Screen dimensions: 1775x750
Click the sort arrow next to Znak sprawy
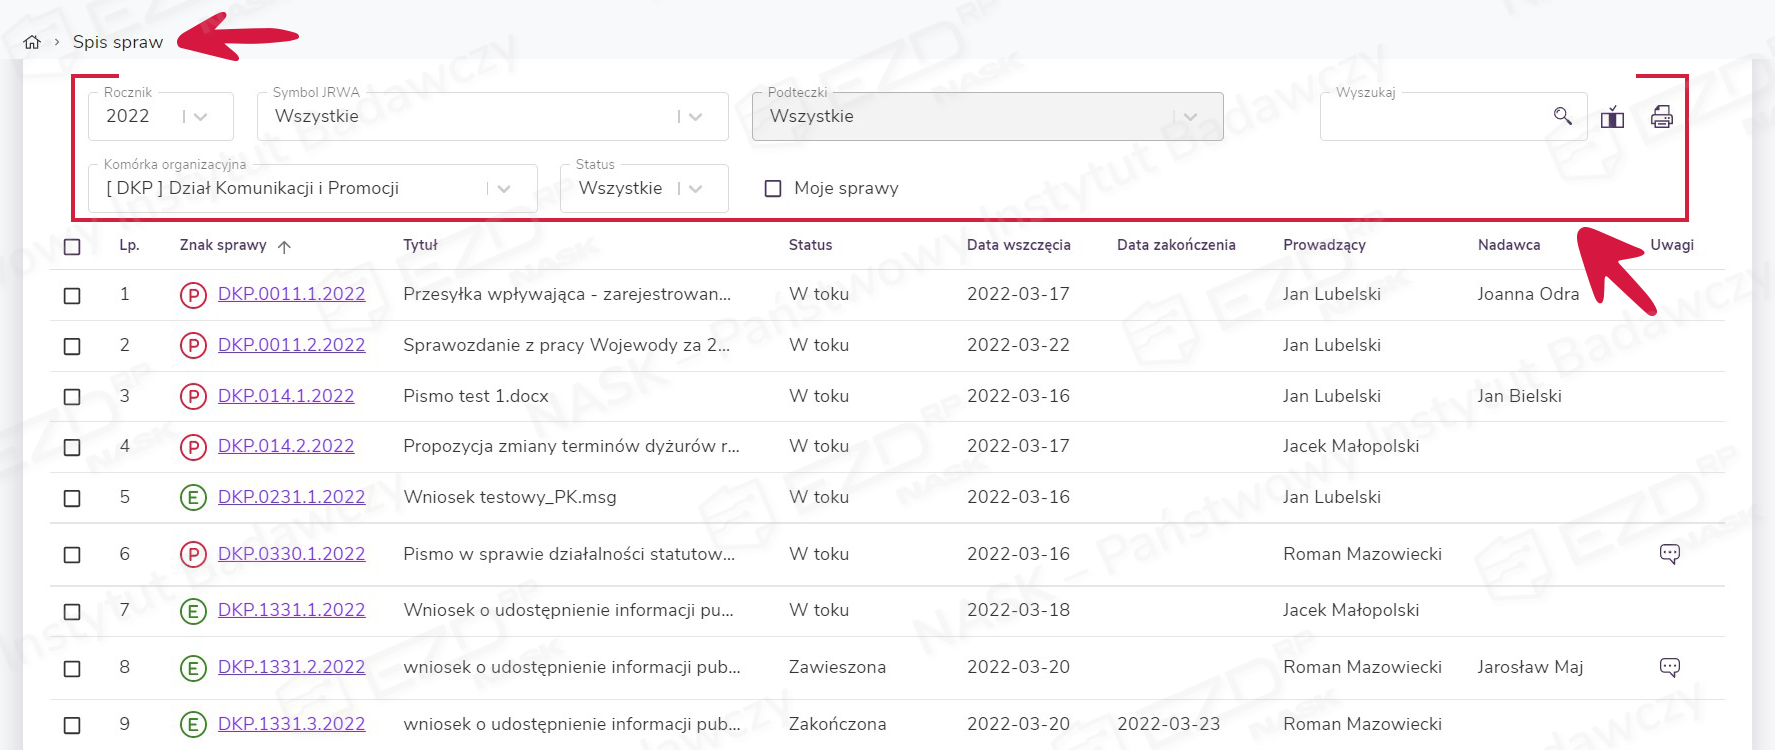(284, 246)
